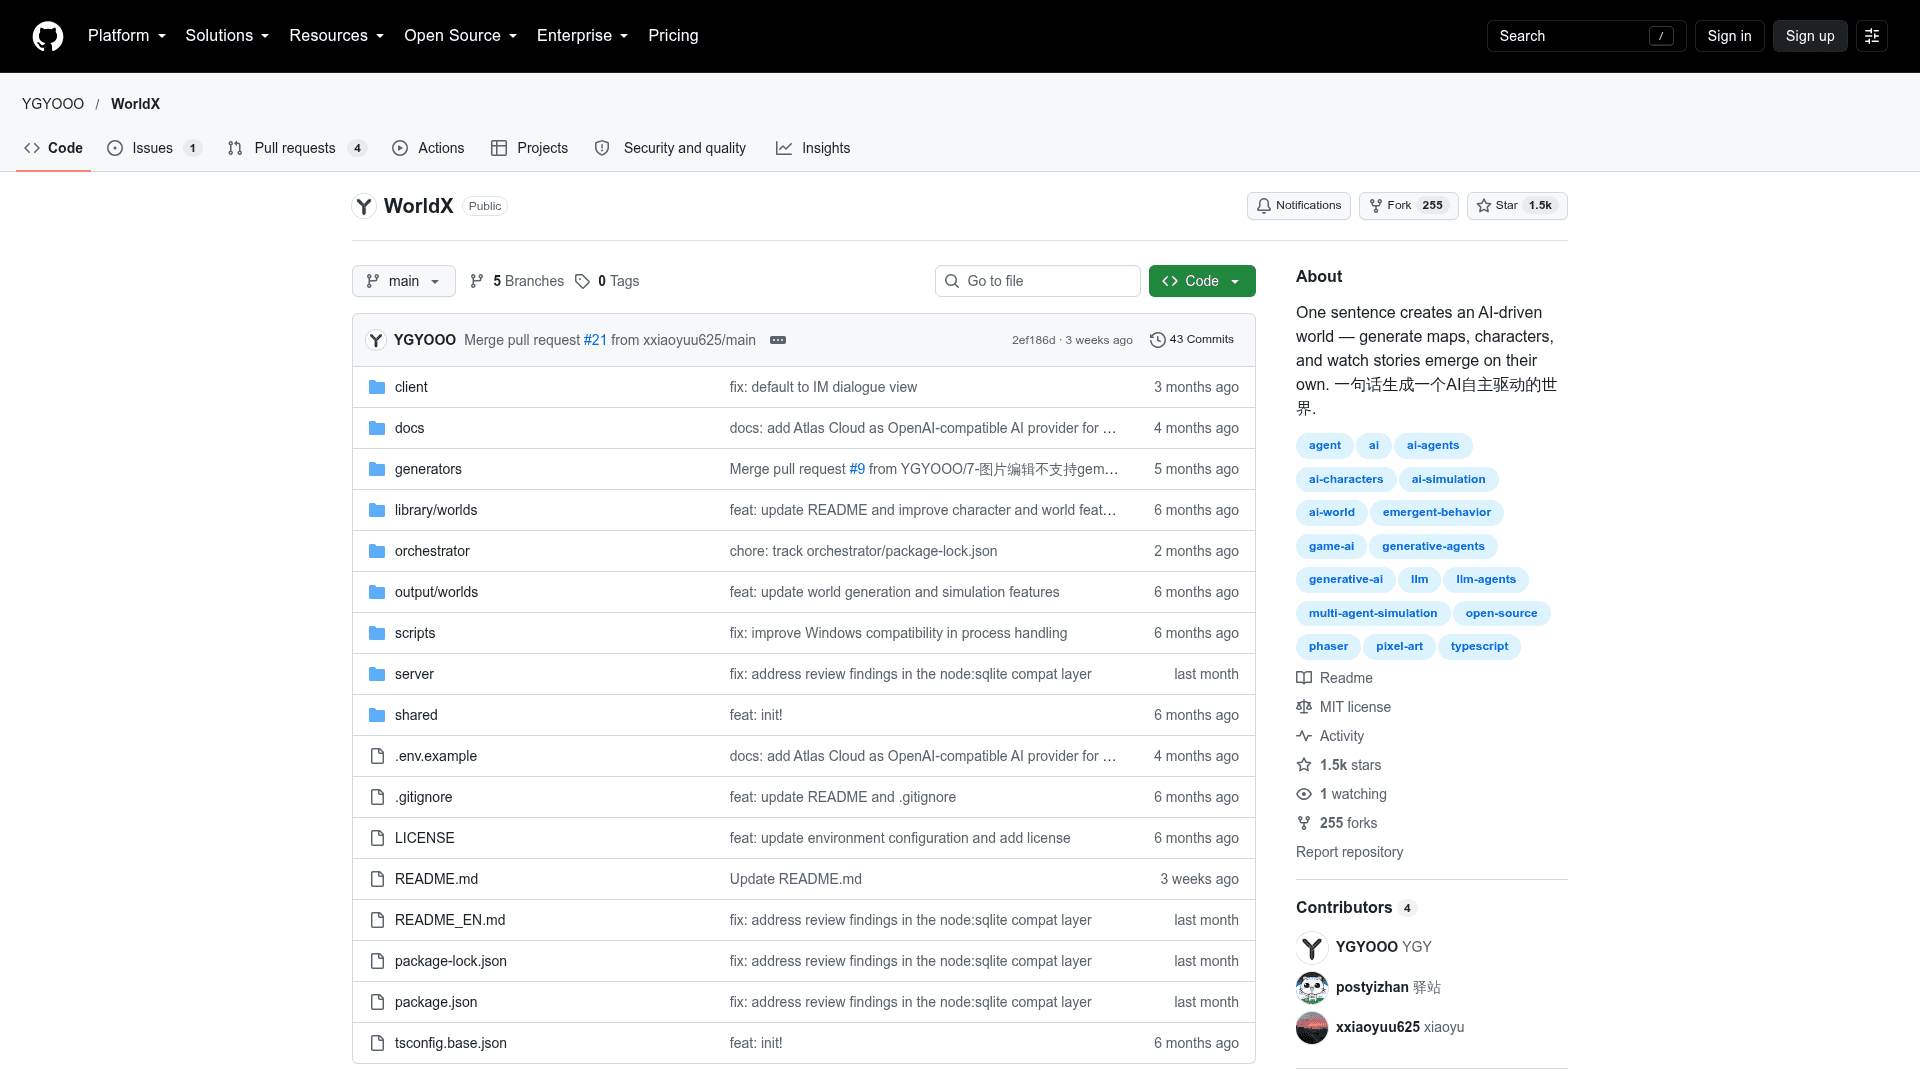Expand the Enterprise menu

click(x=582, y=36)
